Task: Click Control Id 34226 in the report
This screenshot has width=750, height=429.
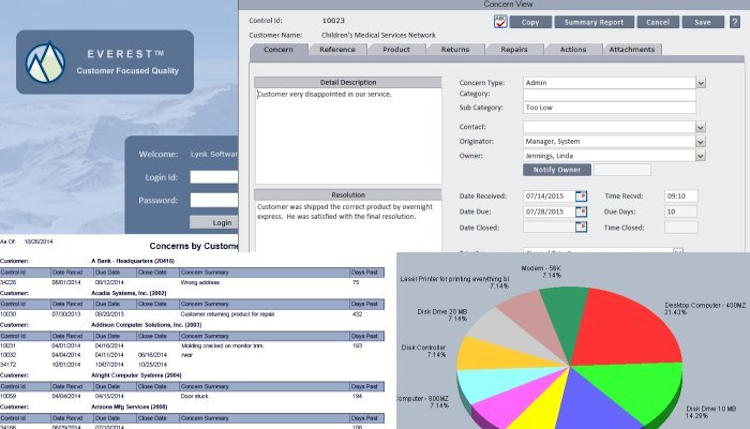Action: [8, 283]
